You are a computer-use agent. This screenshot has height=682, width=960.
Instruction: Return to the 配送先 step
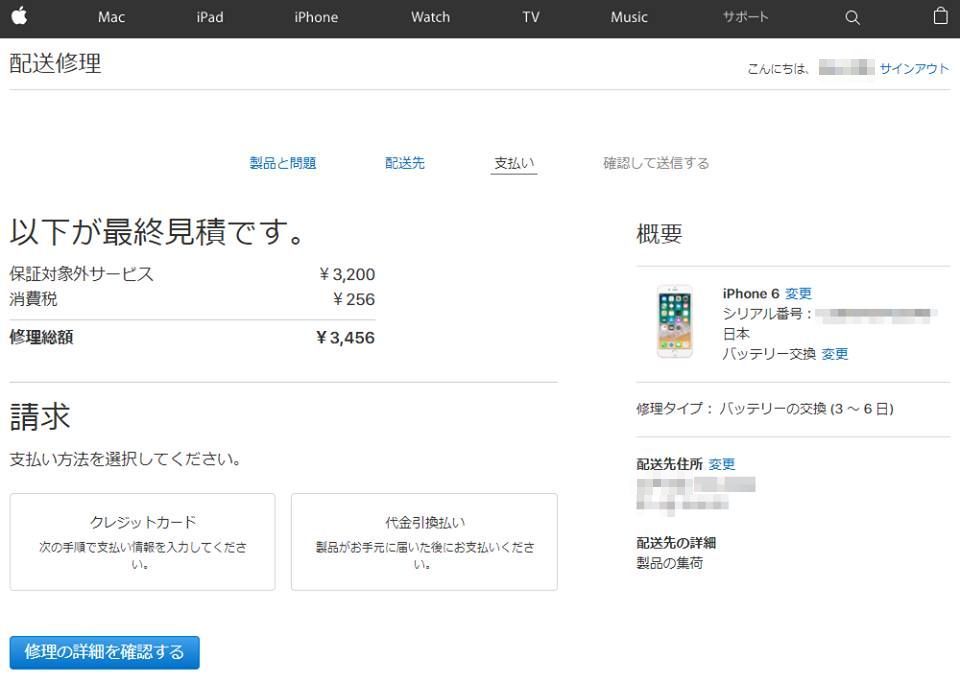tap(405, 163)
